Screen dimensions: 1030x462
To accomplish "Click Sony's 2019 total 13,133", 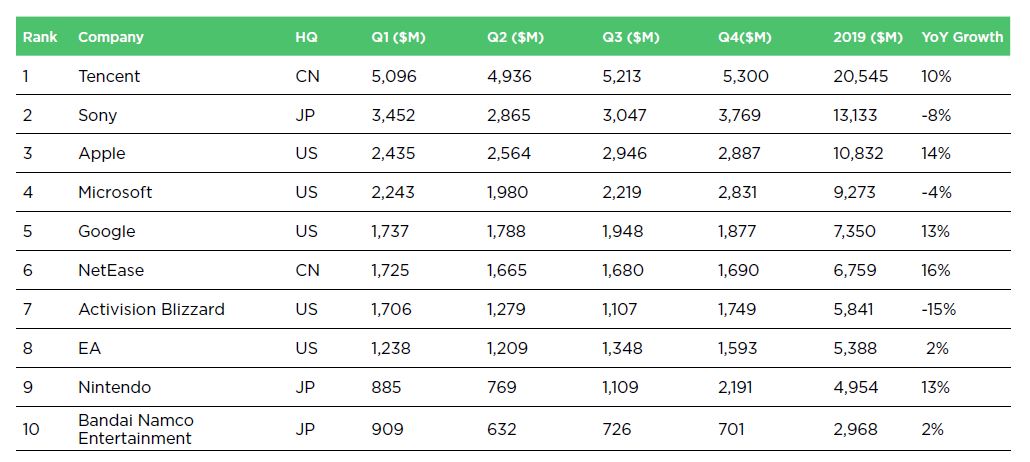I will (x=854, y=116).
